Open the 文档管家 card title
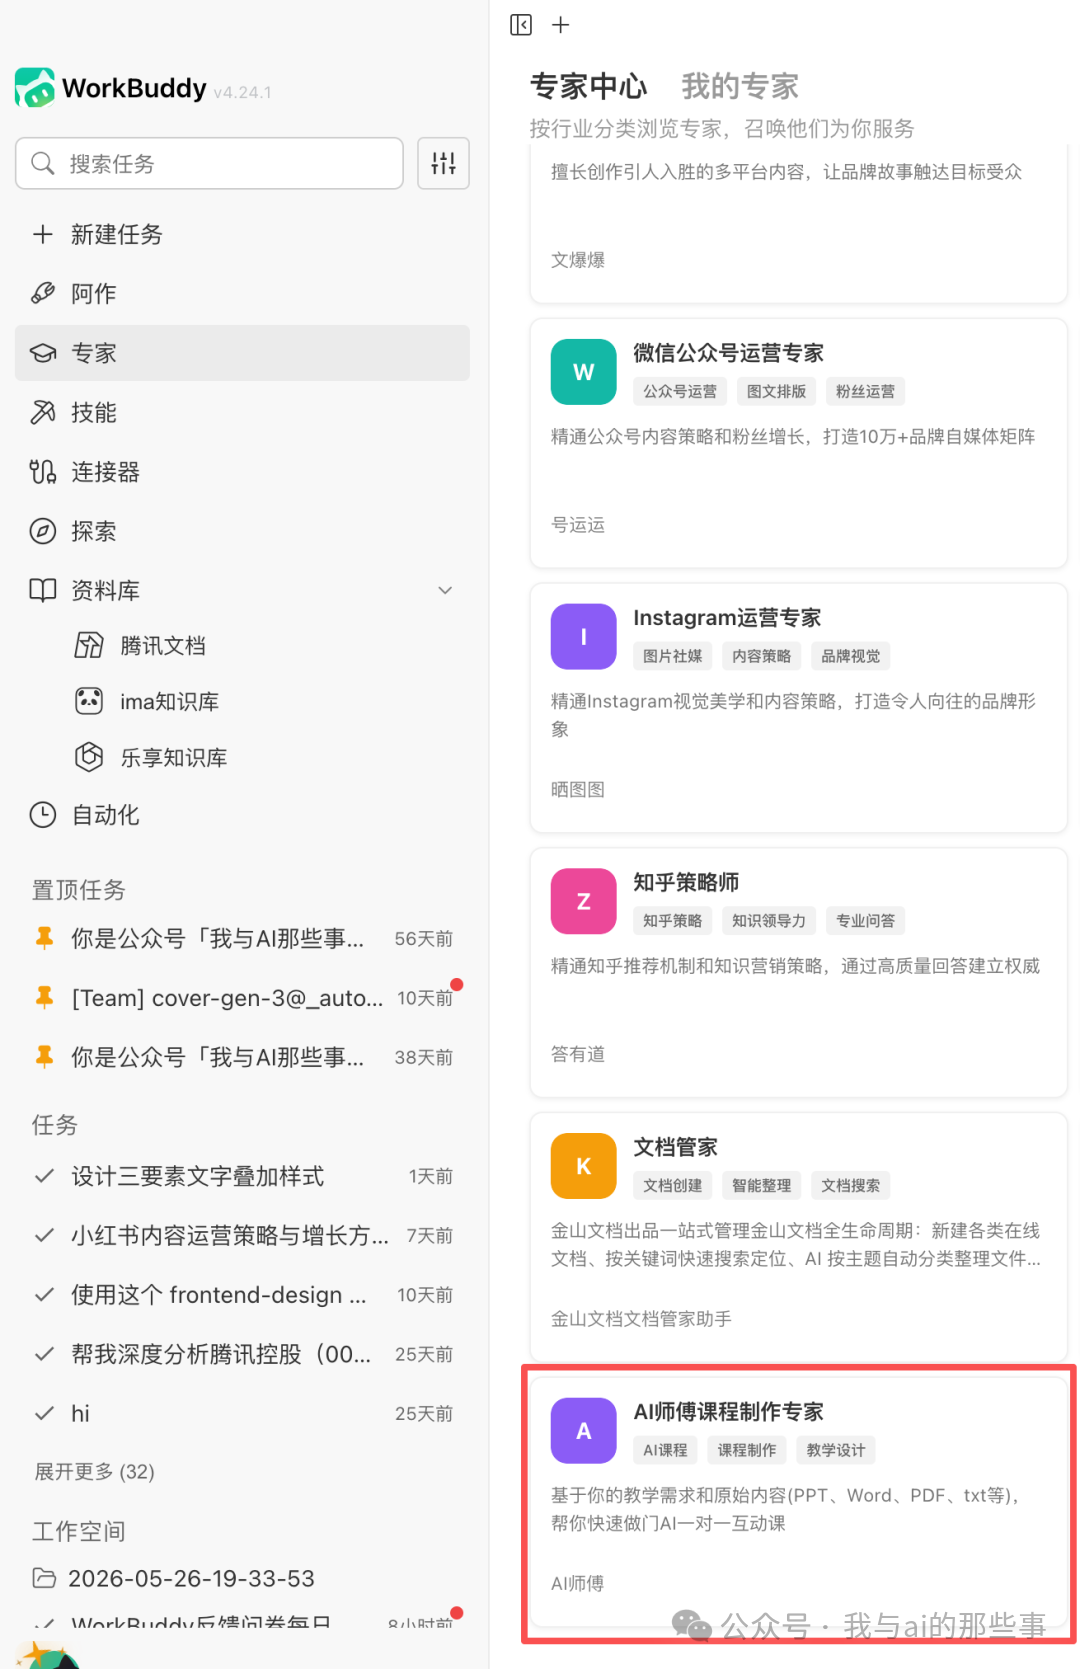This screenshot has height=1669, width=1080. tap(676, 1147)
